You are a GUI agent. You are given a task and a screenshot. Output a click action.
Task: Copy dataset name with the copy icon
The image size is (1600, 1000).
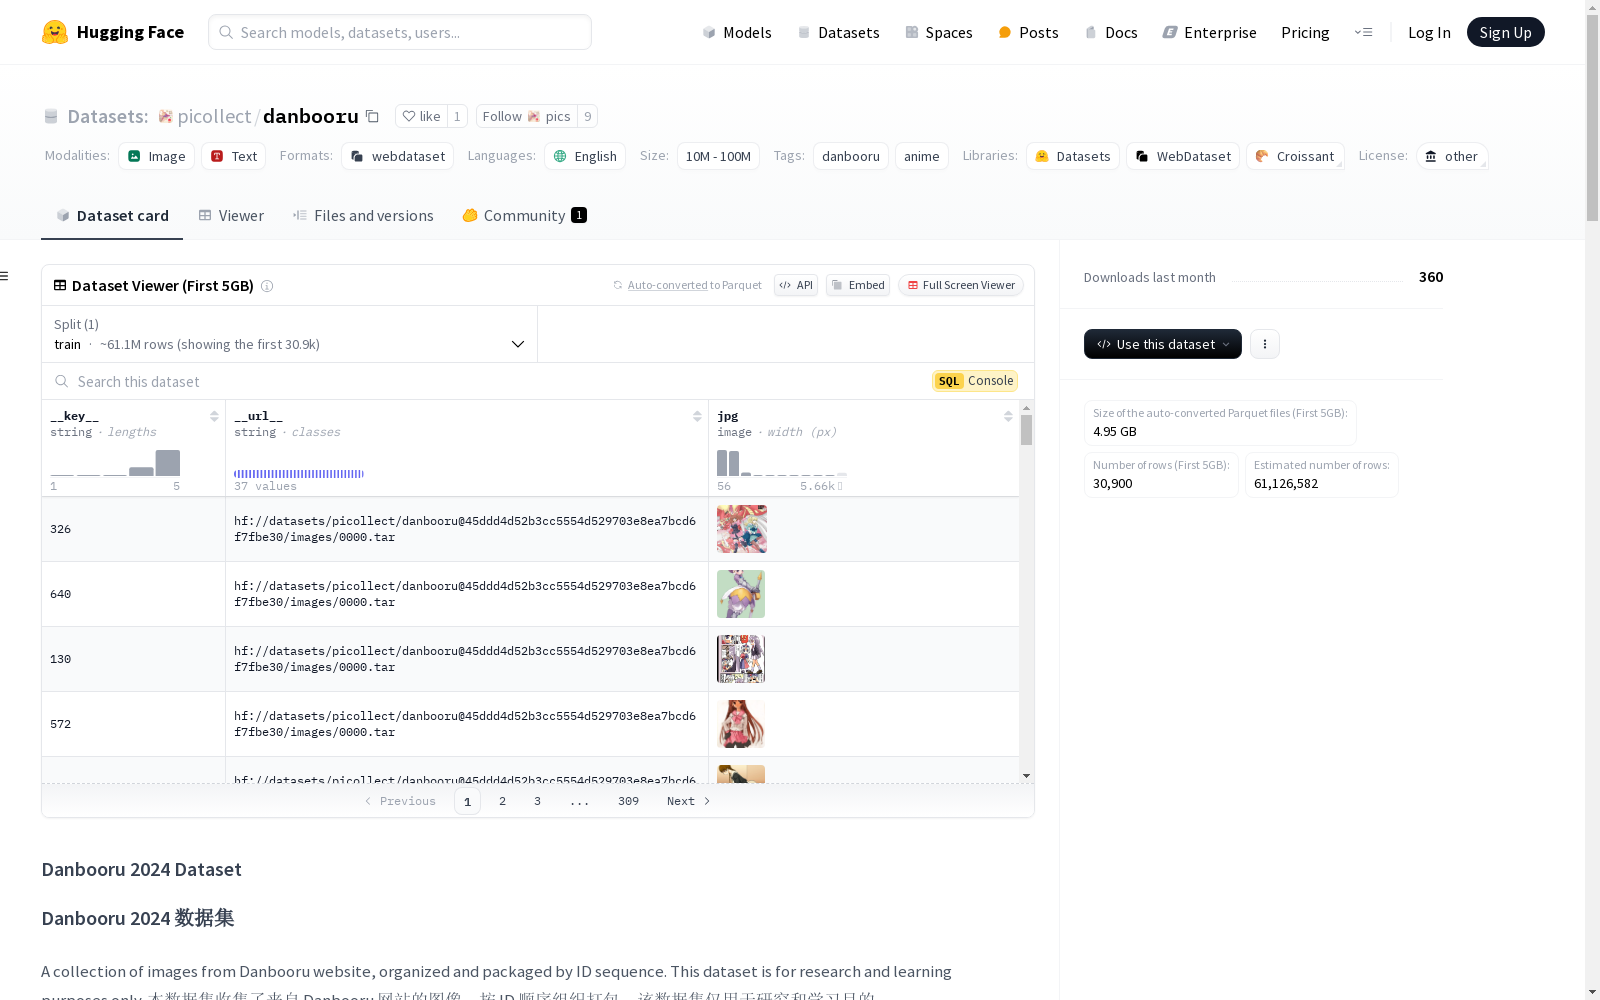372,116
